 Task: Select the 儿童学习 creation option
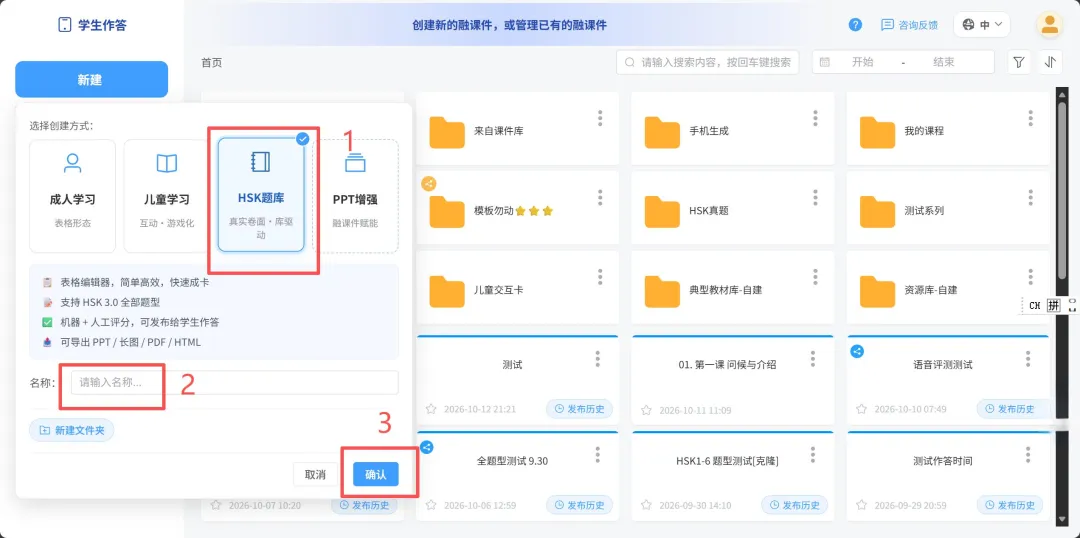tap(167, 196)
